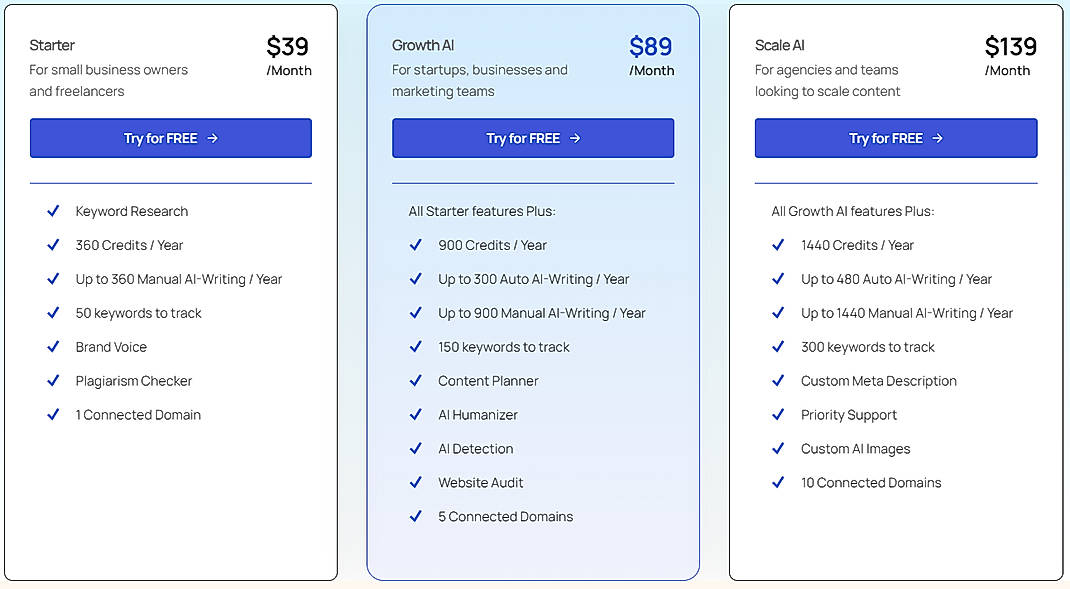Click Try for FREE on the Starter plan
This screenshot has width=1070, height=589.
170,139
